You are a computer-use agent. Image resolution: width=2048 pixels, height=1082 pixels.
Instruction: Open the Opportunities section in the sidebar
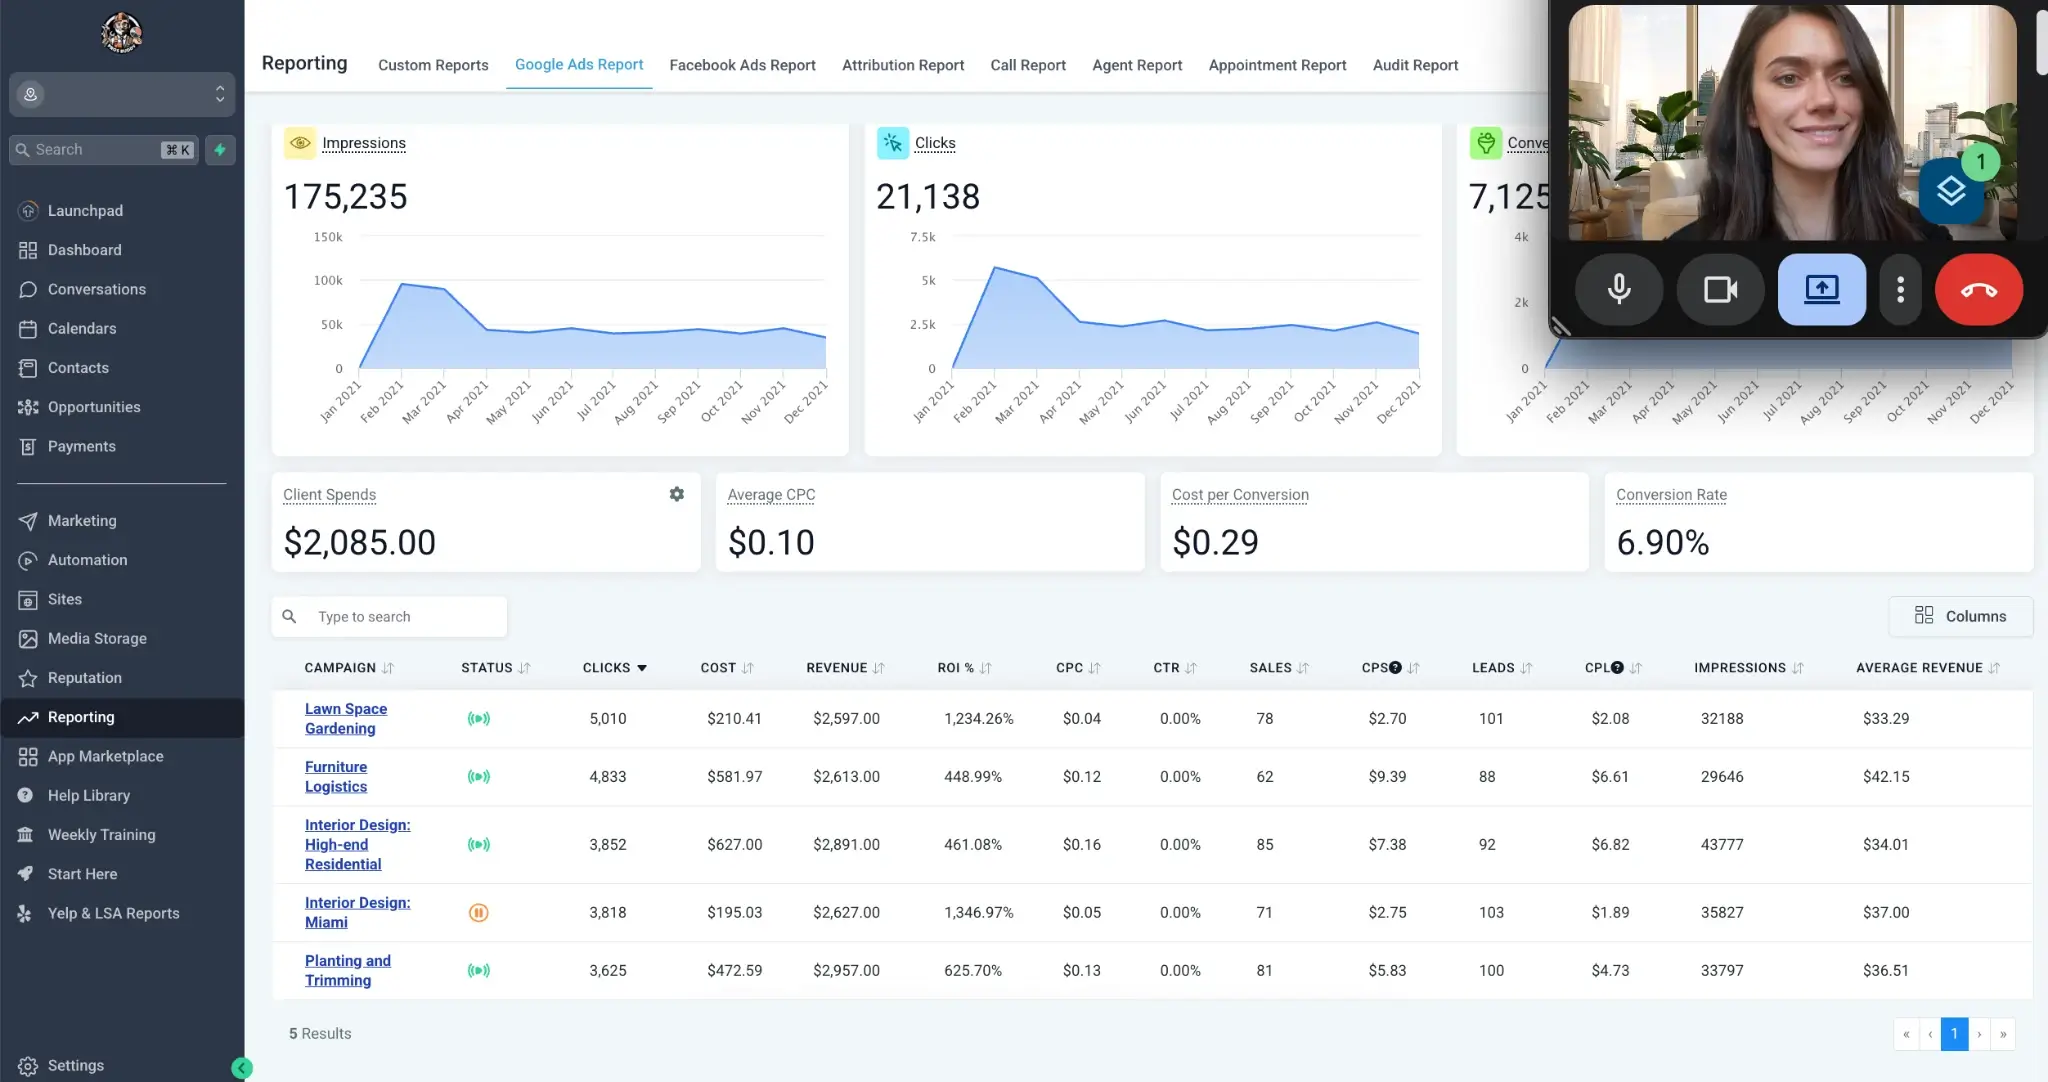point(94,407)
